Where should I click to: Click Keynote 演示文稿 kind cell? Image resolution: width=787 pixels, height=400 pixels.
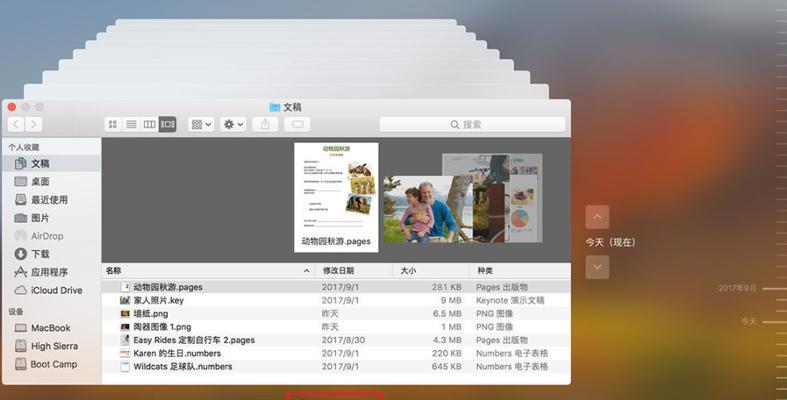(510, 300)
